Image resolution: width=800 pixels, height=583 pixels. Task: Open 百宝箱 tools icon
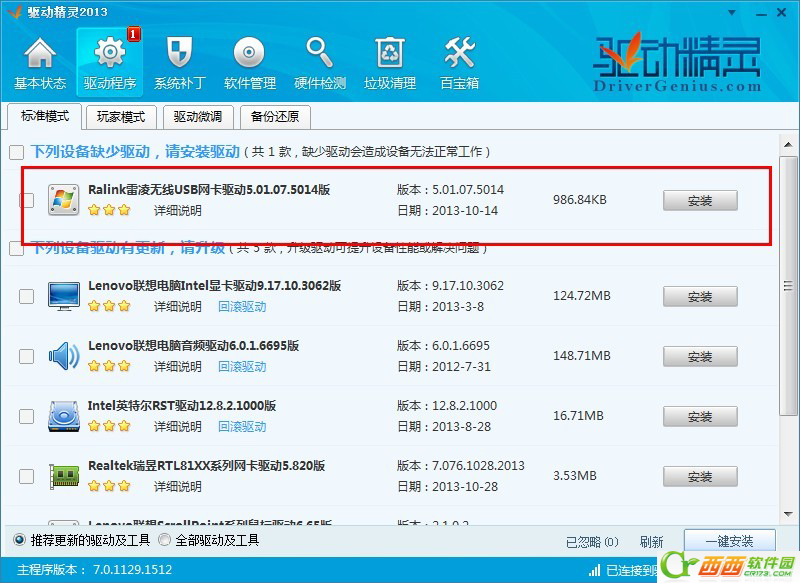pyautogui.click(x=459, y=53)
